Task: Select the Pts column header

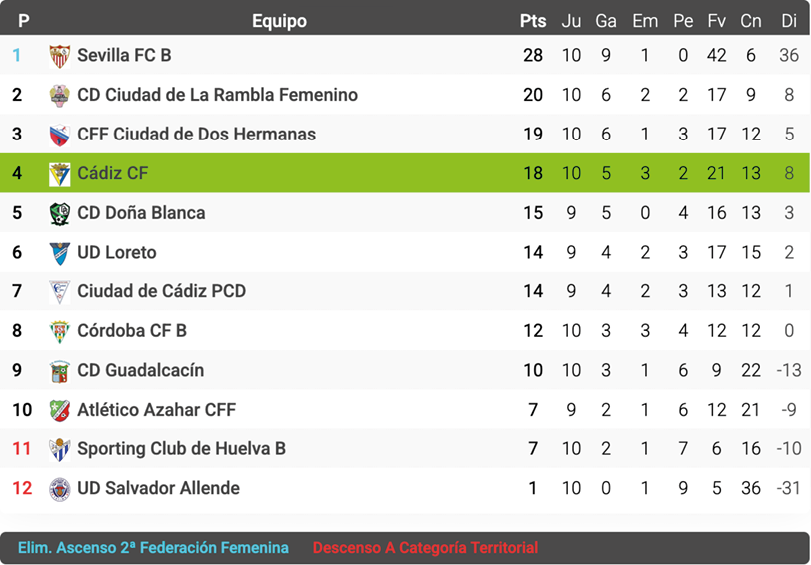Action: pyautogui.click(x=533, y=21)
